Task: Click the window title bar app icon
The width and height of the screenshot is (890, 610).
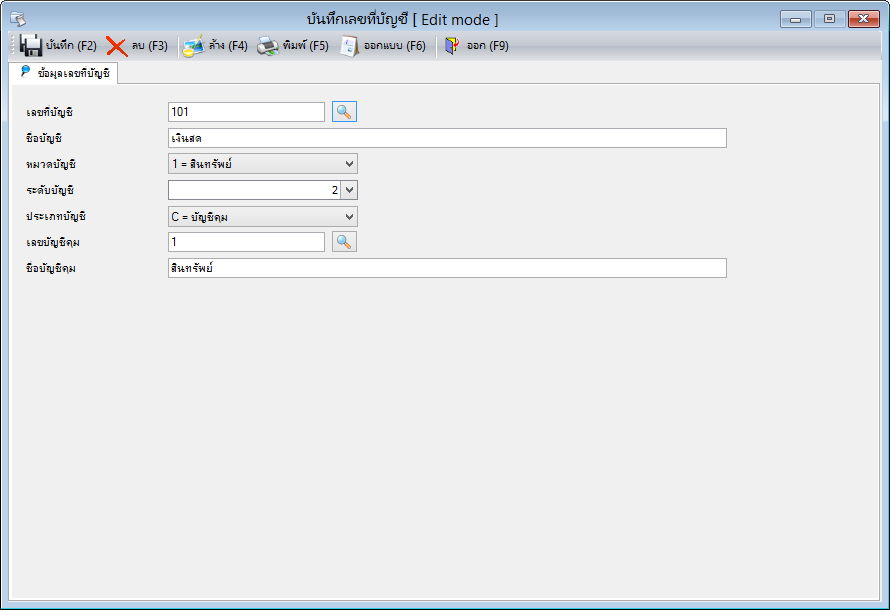Action: pos(18,19)
